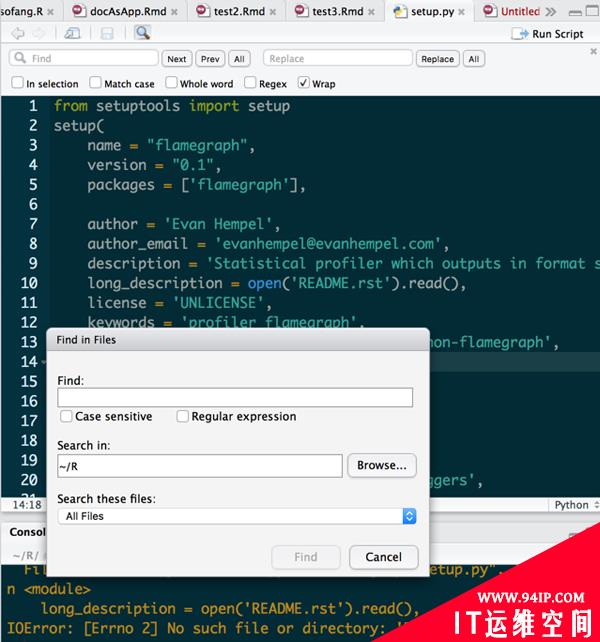The width and height of the screenshot is (600, 642).
Task: Collapse the code fold arrow at line 14
Action: point(43,362)
